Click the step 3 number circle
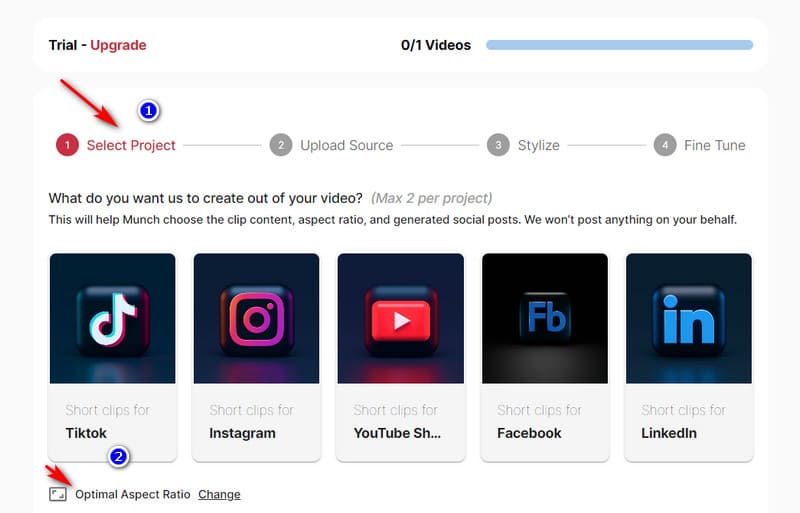This screenshot has height=513, width=800. [x=498, y=145]
